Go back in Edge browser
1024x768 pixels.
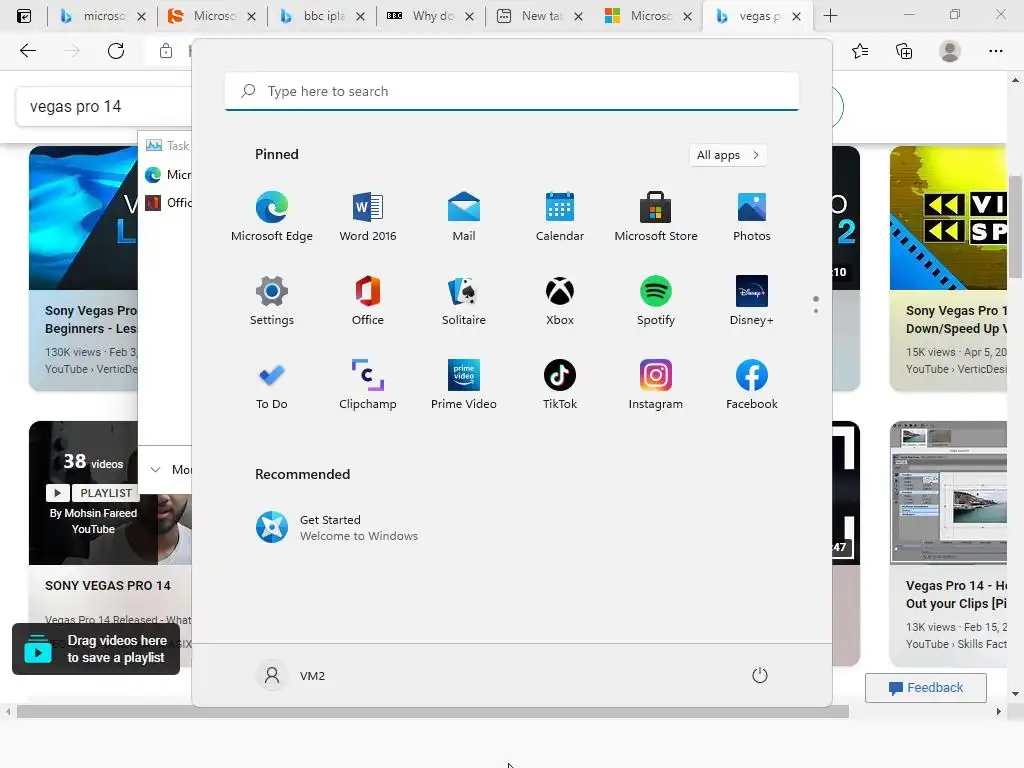click(27, 51)
